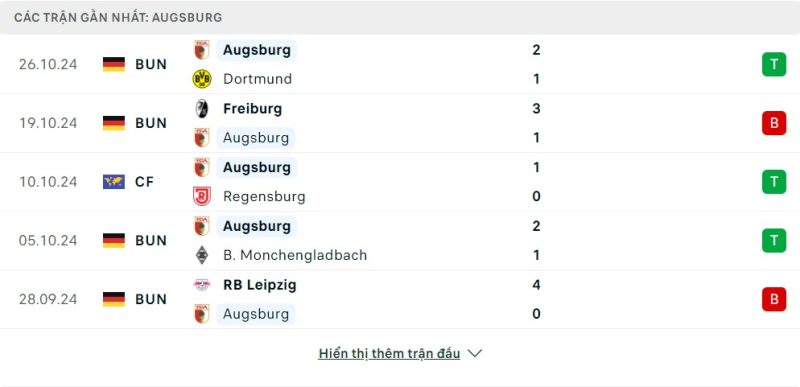Screen dimensions: 800x387
Task: Click the Dortmund club crest icon
Action: 202,79
